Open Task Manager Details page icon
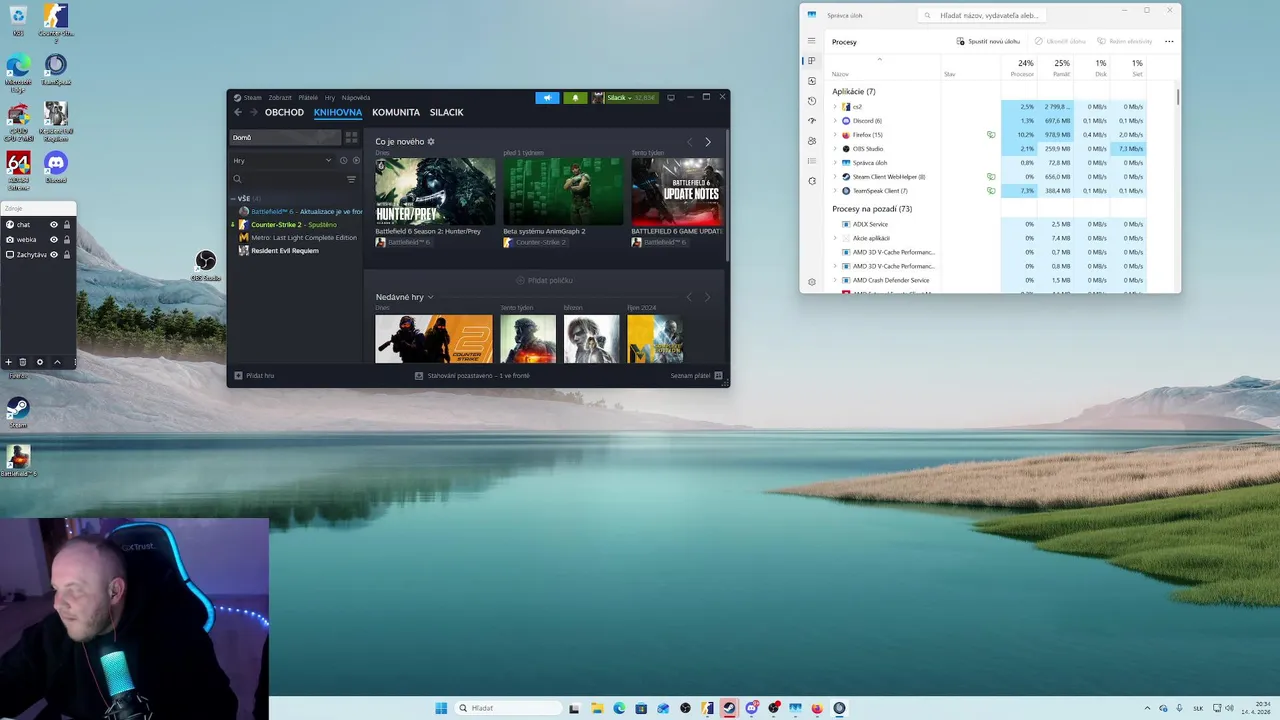Image resolution: width=1280 pixels, height=720 pixels. pos(811,161)
